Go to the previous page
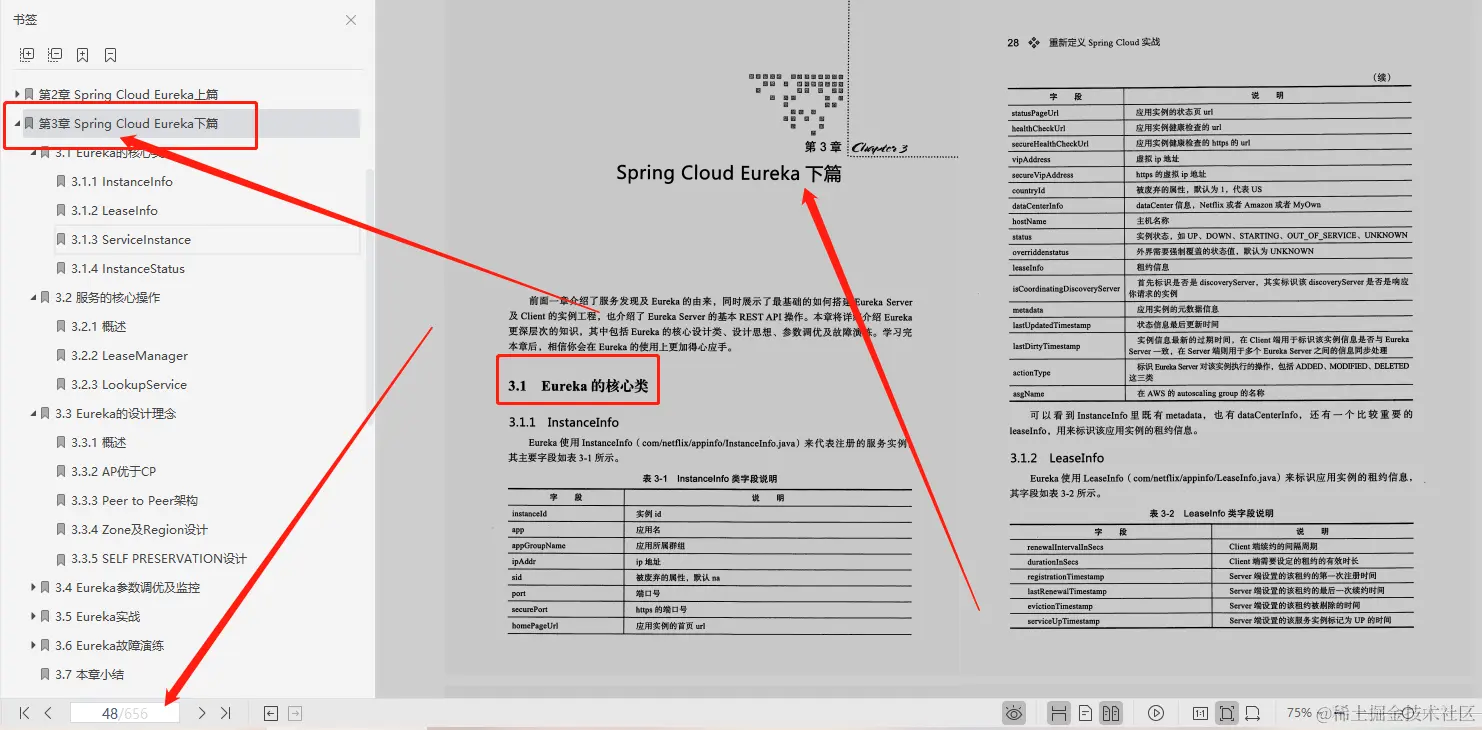The image size is (1482, 730). coord(48,713)
